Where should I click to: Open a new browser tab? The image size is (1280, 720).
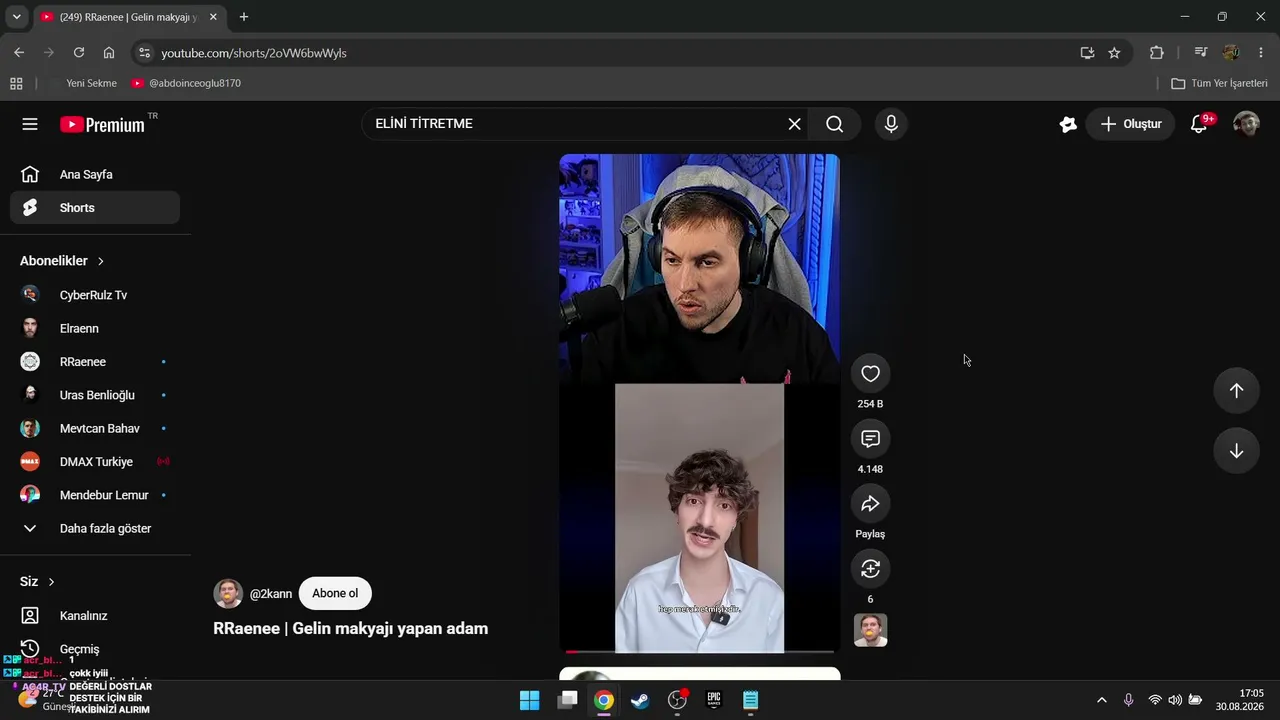(244, 17)
